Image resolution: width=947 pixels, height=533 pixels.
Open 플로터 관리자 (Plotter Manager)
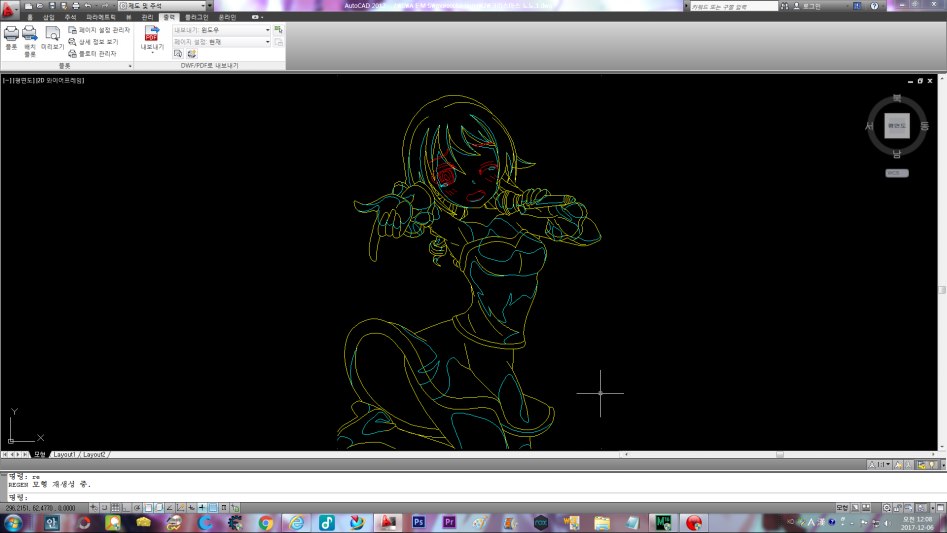tap(92, 54)
